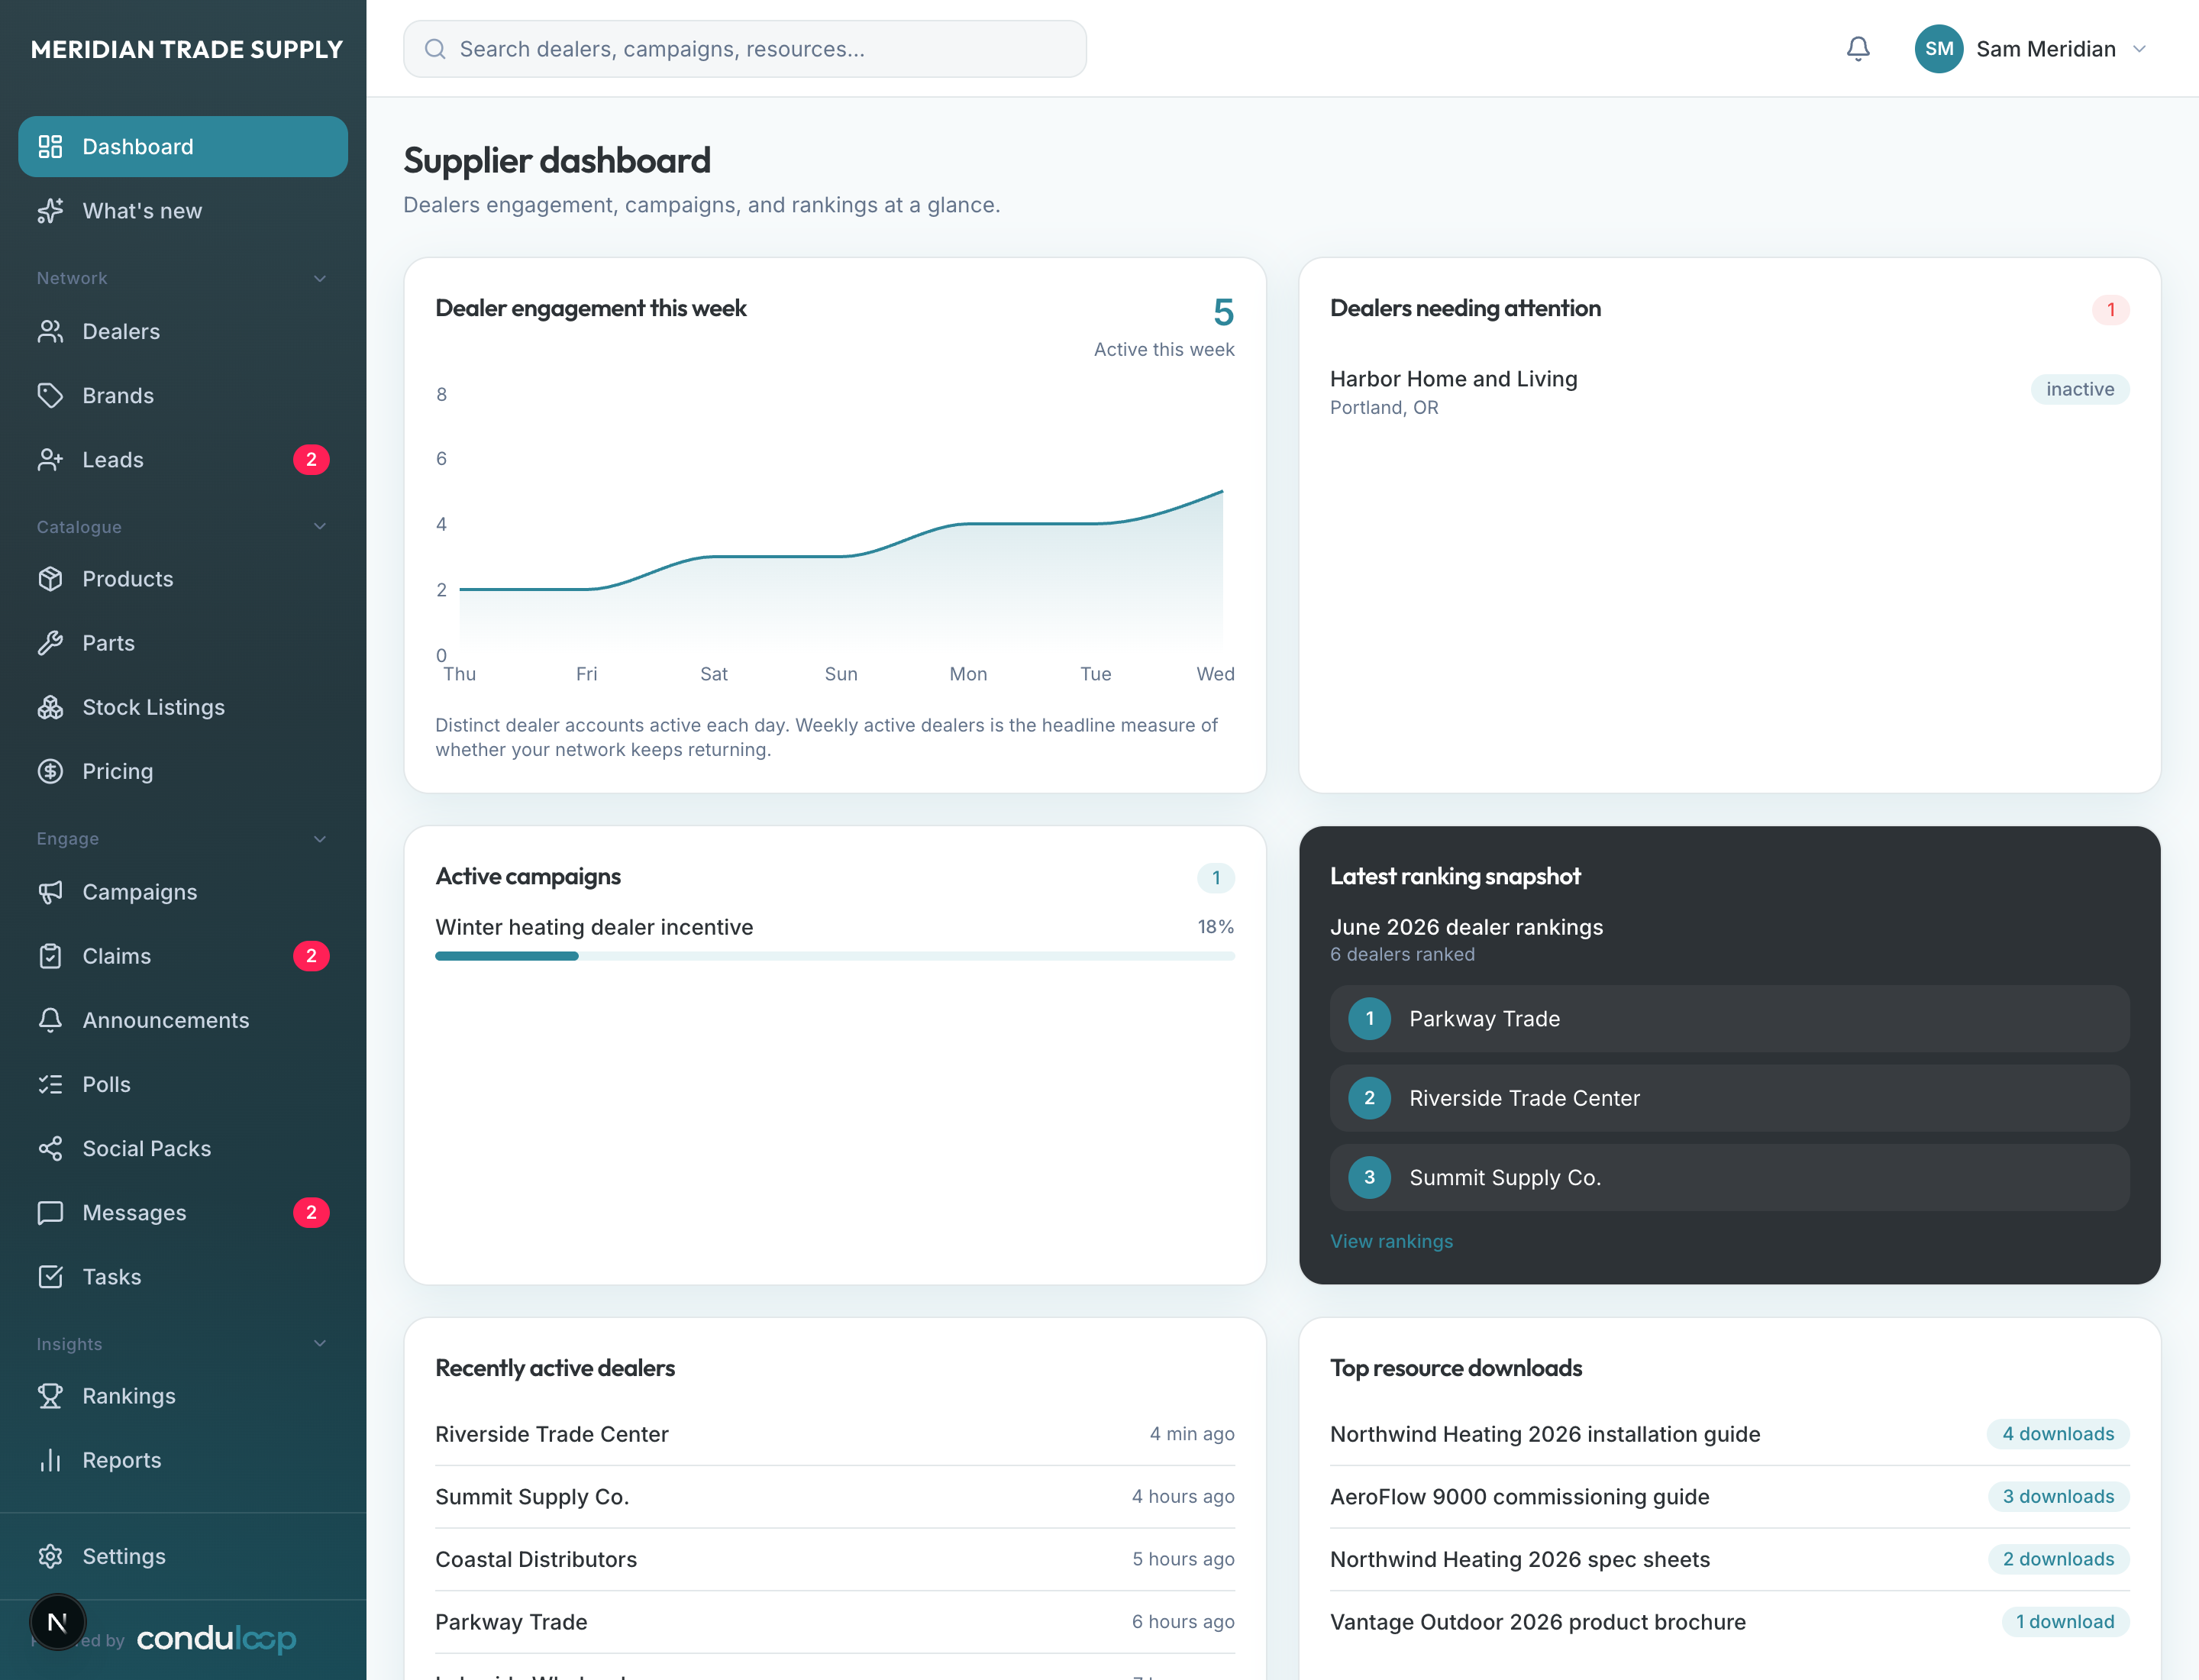Open Parkway Trade ranking row
Image resolution: width=2199 pixels, height=1680 pixels.
tap(1729, 1019)
